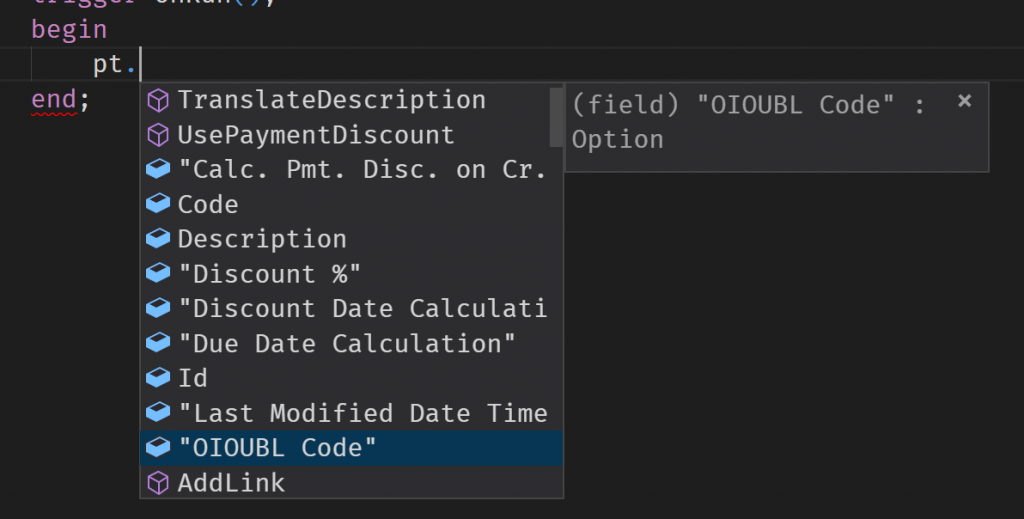Screen dimensions: 1024x519
Task: Click the method icon beside AddLink
Action: [x=158, y=483]
